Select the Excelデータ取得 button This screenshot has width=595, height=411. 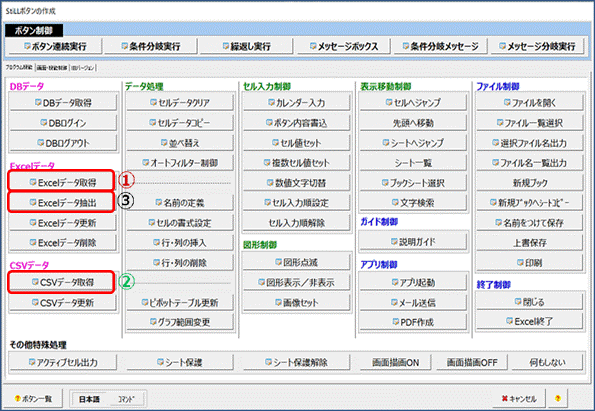[62, 183]
